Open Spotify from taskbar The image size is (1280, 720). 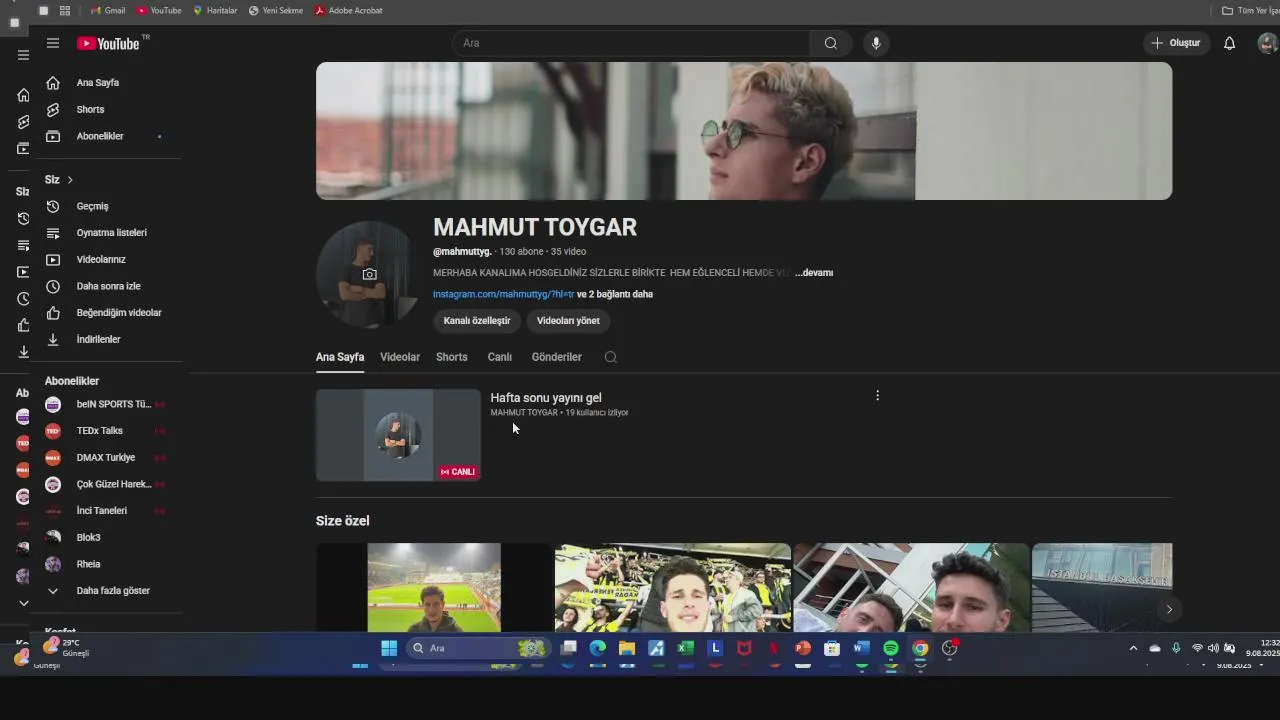(x=891, y=648)
